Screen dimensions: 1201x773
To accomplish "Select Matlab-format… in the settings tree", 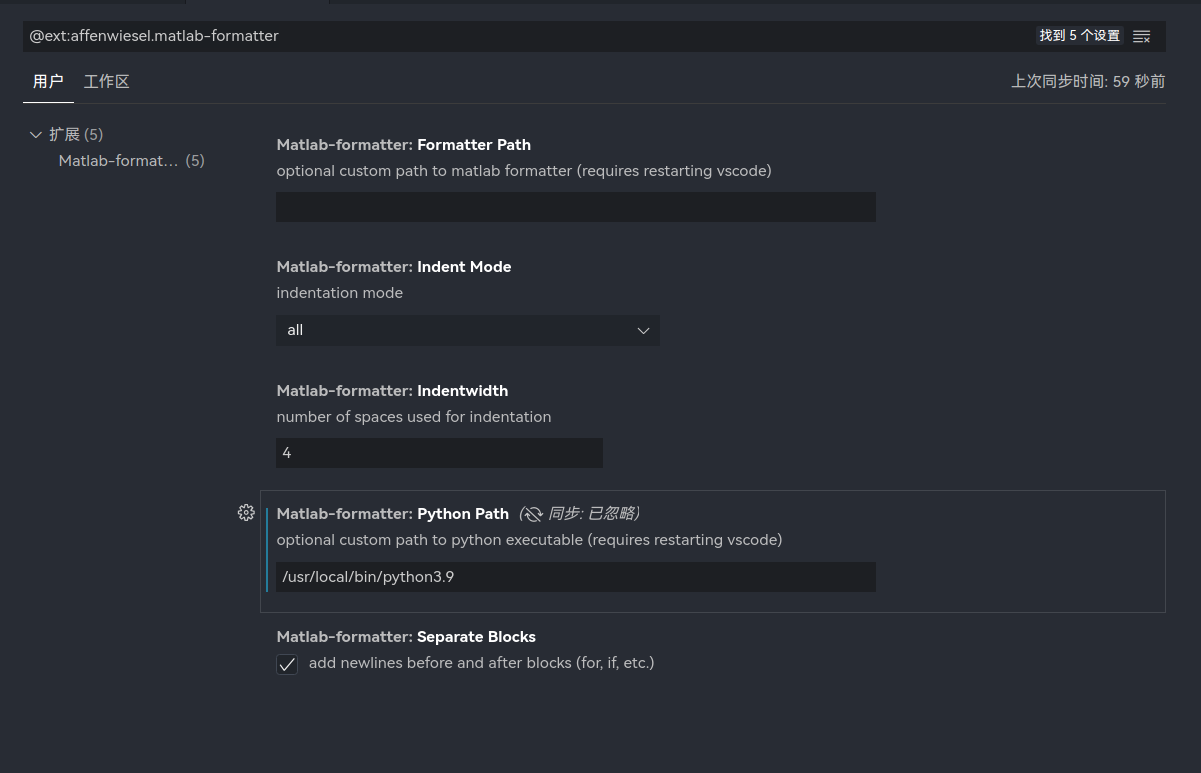I will 118,161.
